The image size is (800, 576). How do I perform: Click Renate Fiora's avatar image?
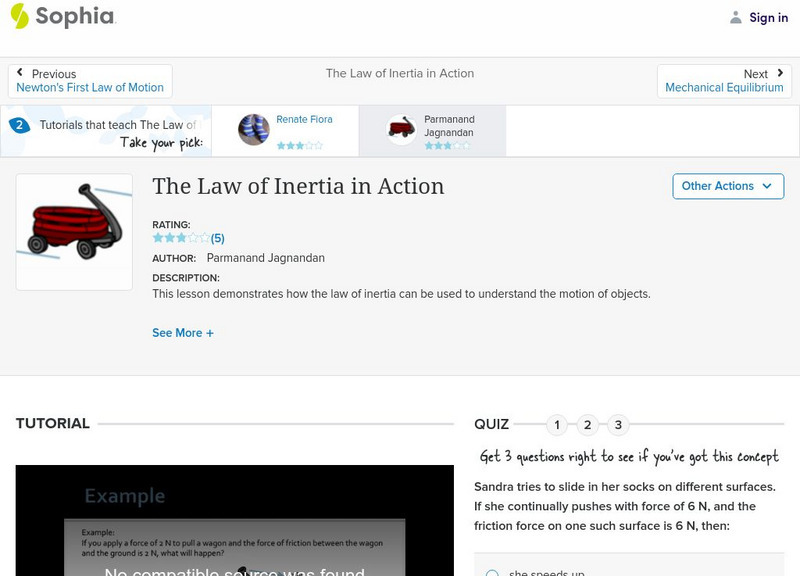[253, 130]
